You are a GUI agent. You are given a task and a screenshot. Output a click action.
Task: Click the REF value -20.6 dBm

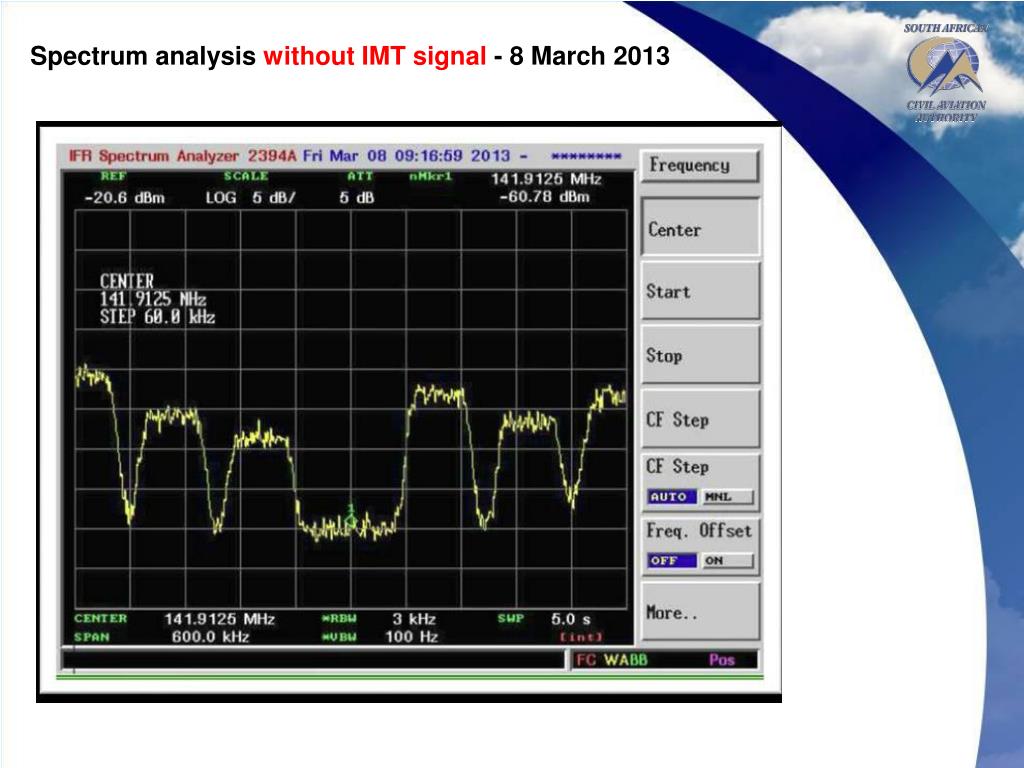pos(125,198)
